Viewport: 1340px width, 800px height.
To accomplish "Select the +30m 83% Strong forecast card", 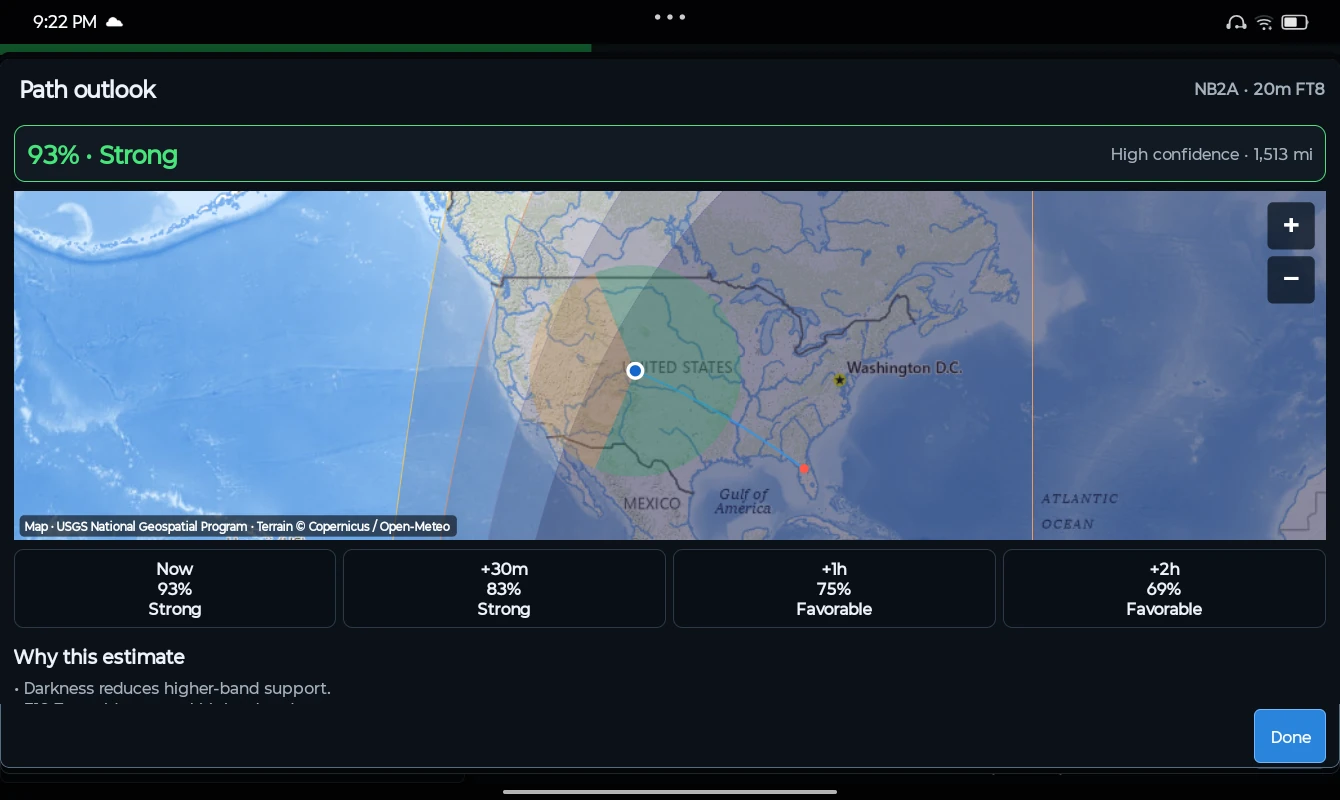I will coord(504,589).
